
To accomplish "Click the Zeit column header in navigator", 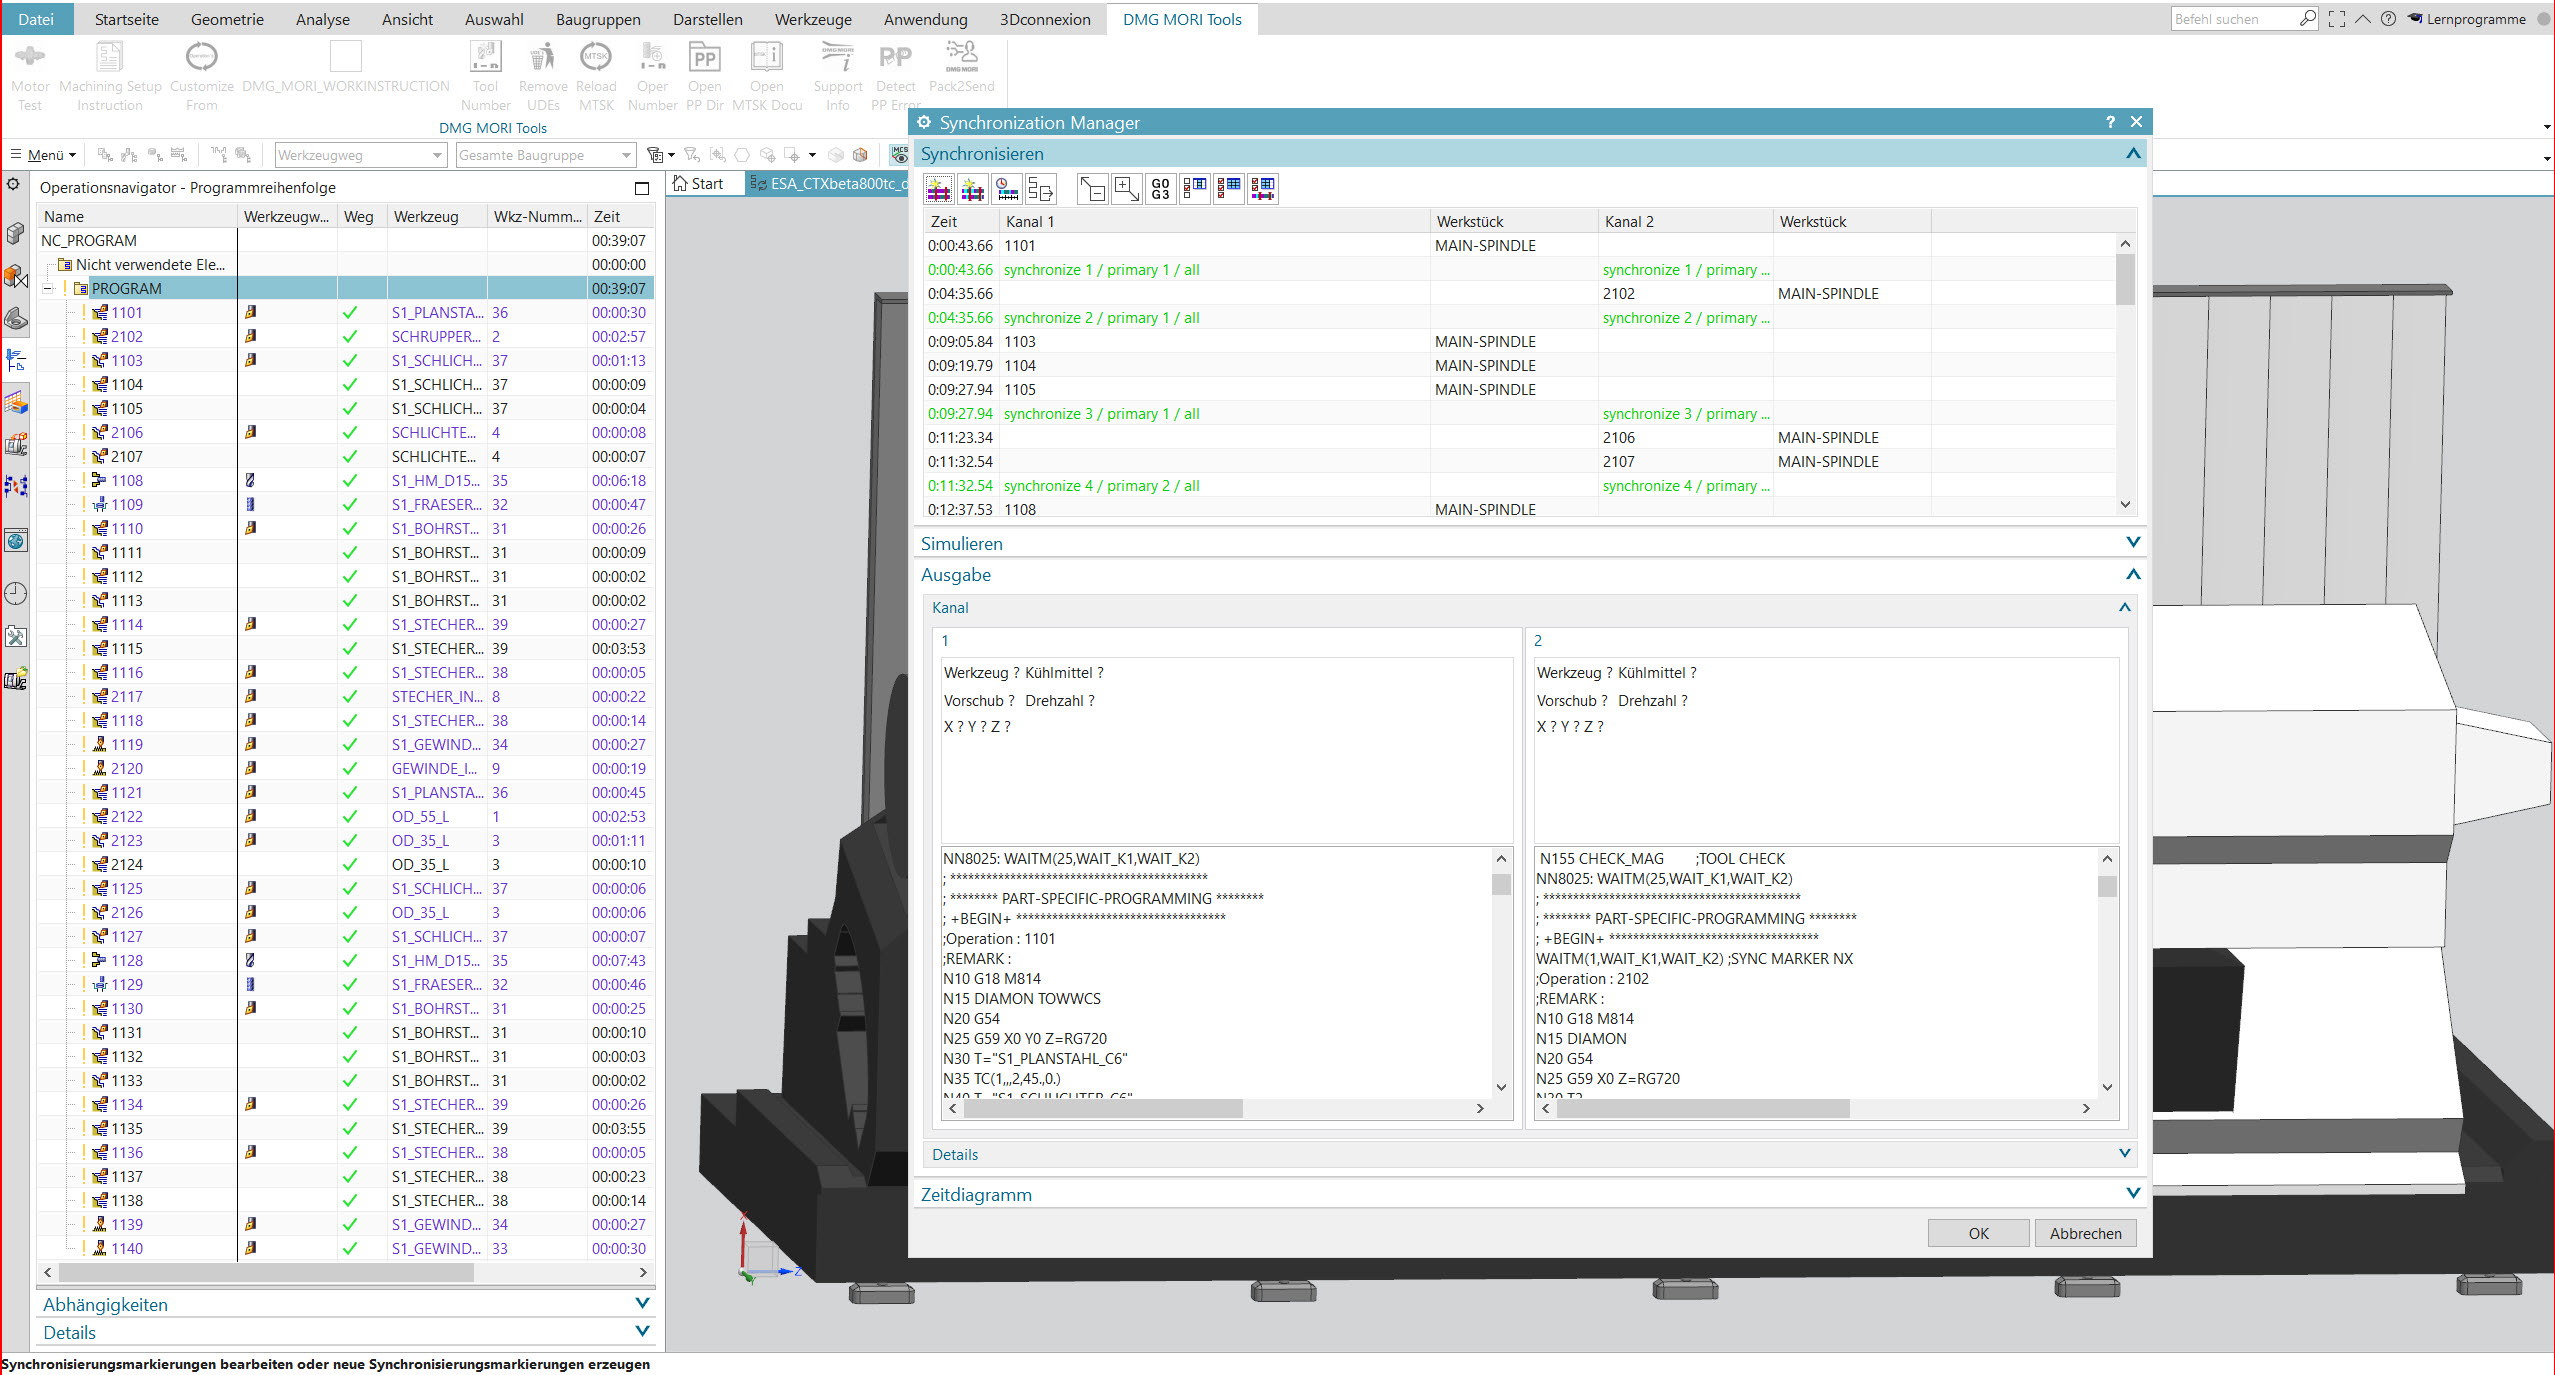I will pos(620,216).
